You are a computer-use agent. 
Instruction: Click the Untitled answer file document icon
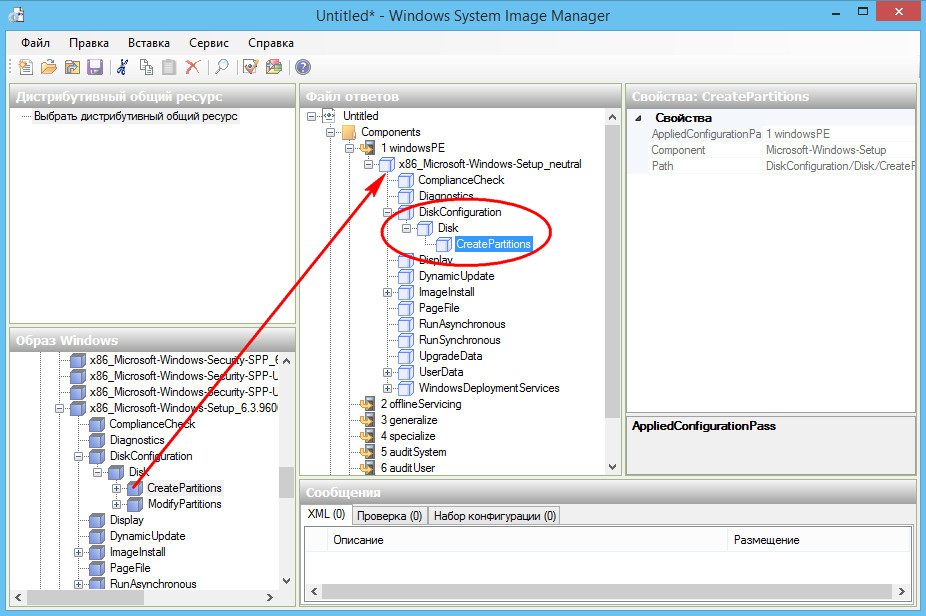click(x=330, y=116)
